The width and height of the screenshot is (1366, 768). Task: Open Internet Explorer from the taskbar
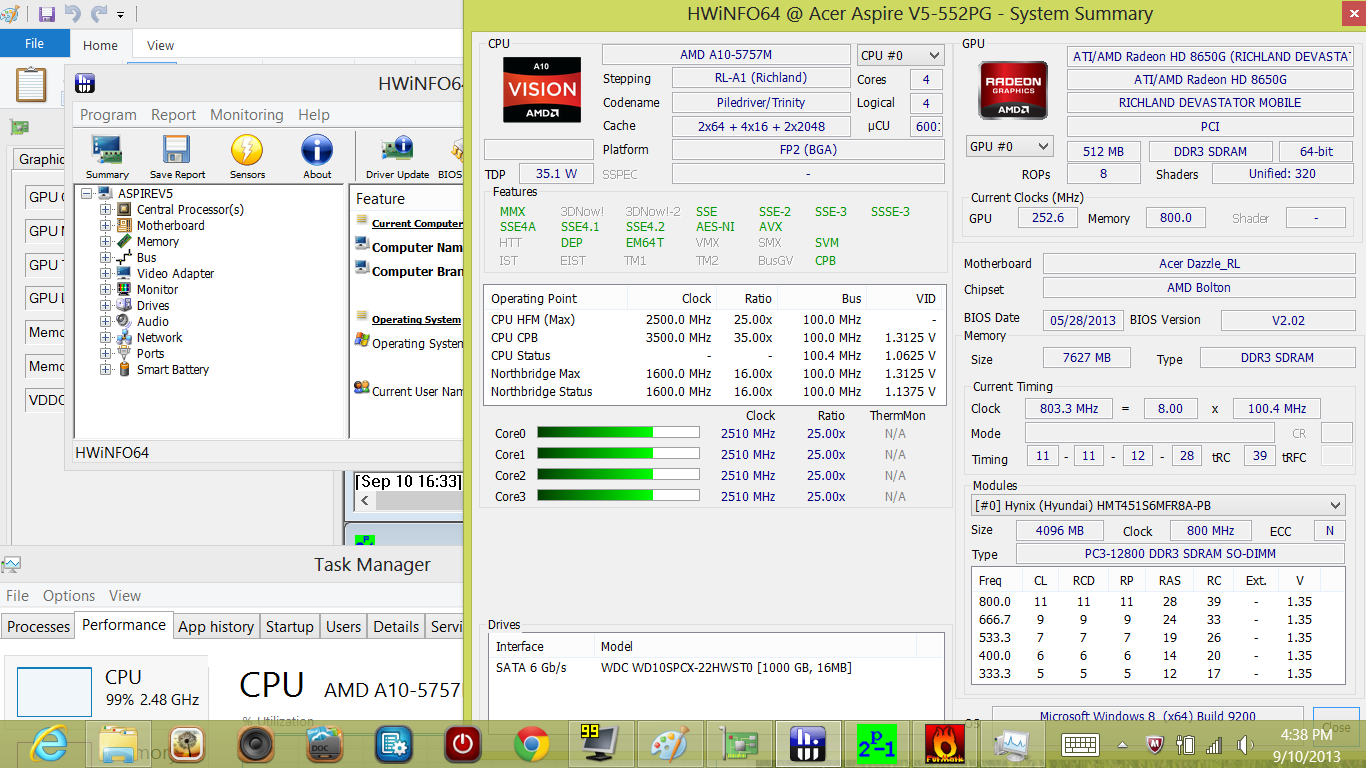(50, 744)
